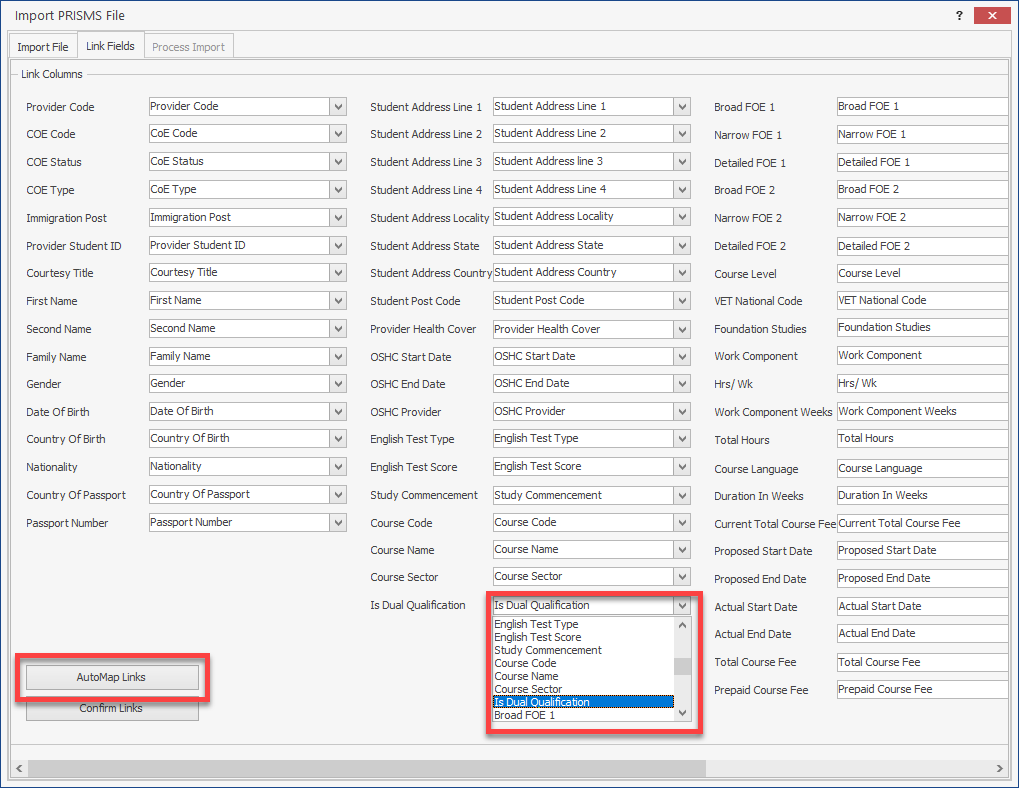Select Broad FOE 1 from dropdown list
Viewport: 1019px width, 788px height.
(524, 715)
